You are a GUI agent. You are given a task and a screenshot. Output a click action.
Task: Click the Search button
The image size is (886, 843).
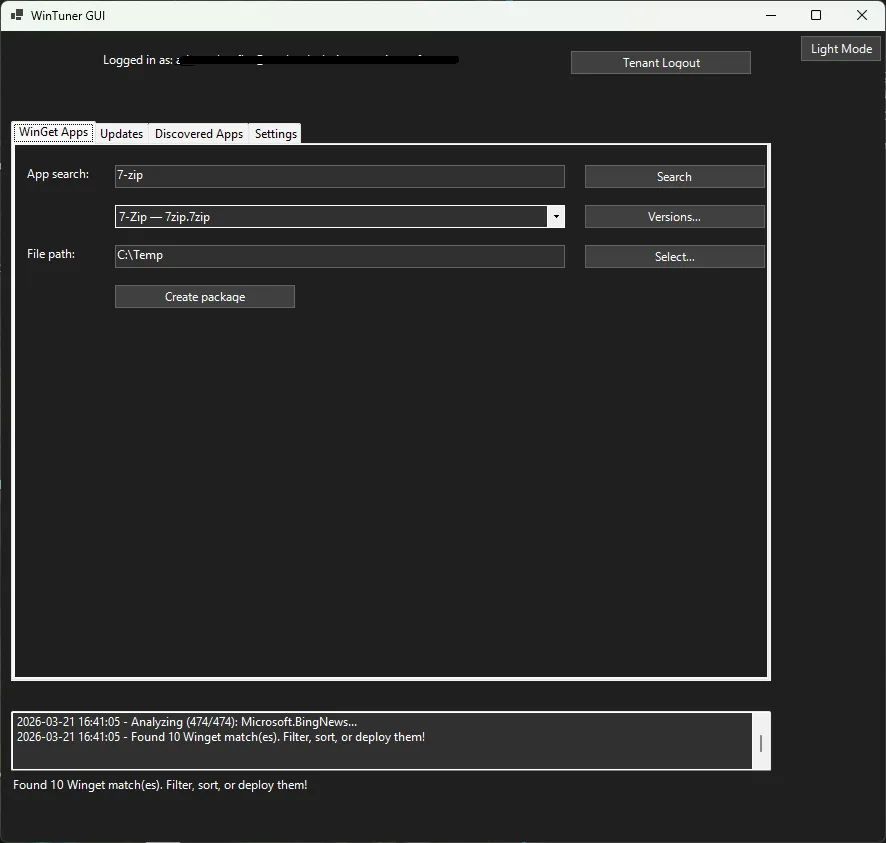pyautogui.click(x=675, y=177)
